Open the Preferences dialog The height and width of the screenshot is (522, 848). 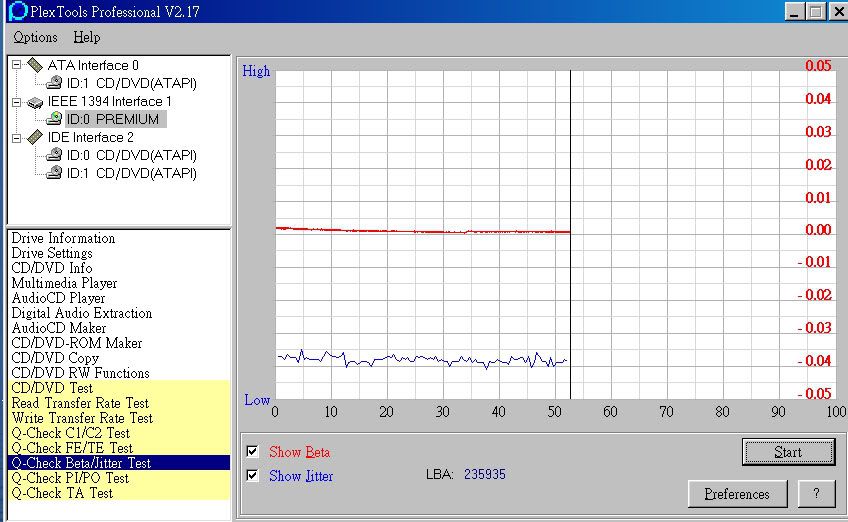click(x=737, y=494)
